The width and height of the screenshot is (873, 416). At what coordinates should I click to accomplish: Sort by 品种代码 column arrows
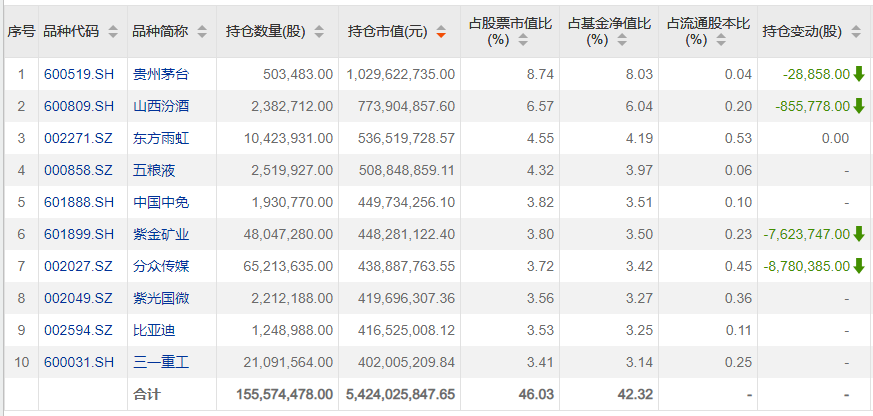click(113, 32)
